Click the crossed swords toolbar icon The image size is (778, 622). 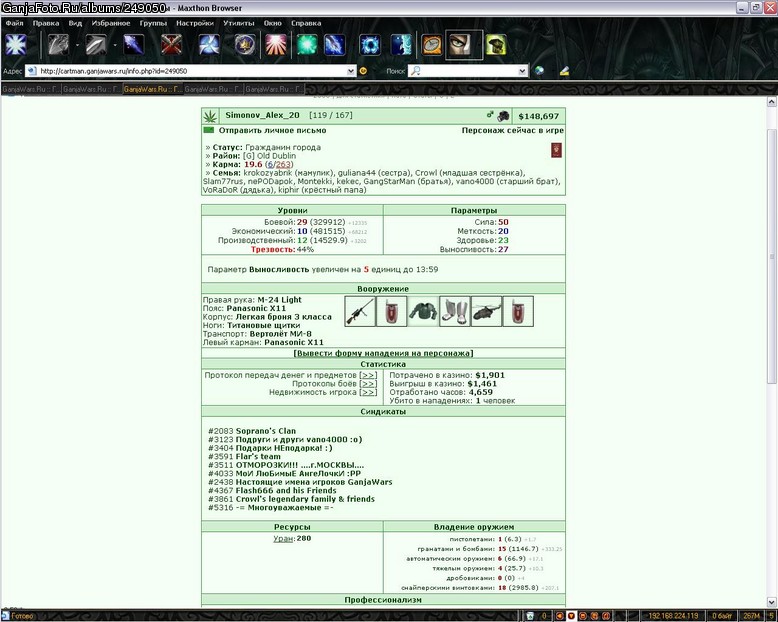(x=171, y=45)
